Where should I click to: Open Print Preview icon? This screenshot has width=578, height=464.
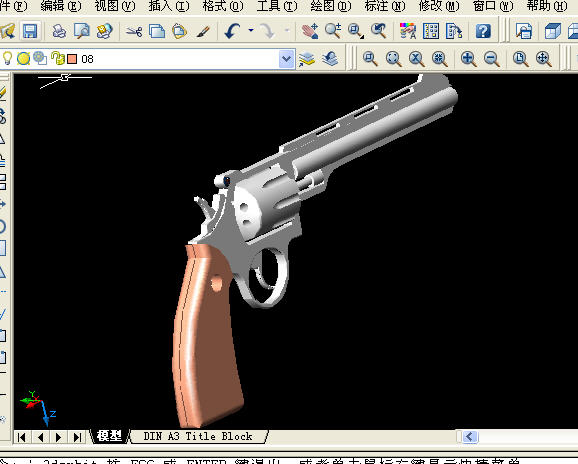click(x=82, y=31)
